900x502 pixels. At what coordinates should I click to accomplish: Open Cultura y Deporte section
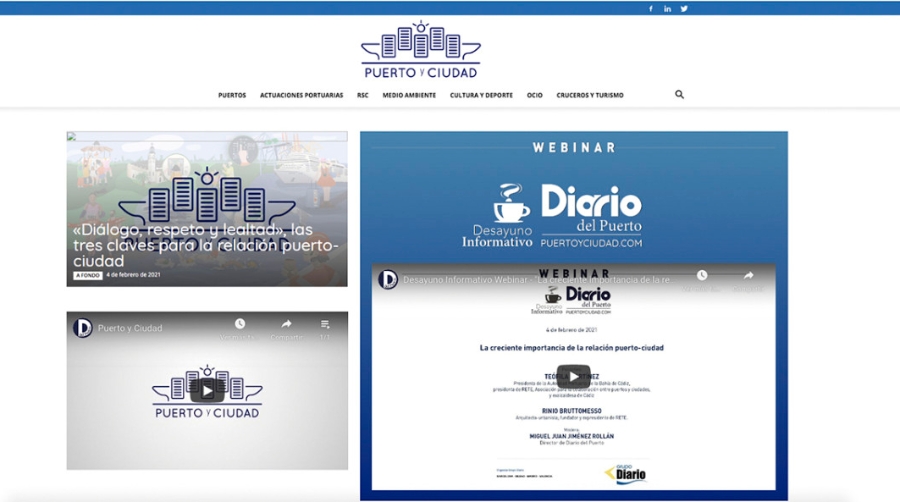[x=481, y=95]
